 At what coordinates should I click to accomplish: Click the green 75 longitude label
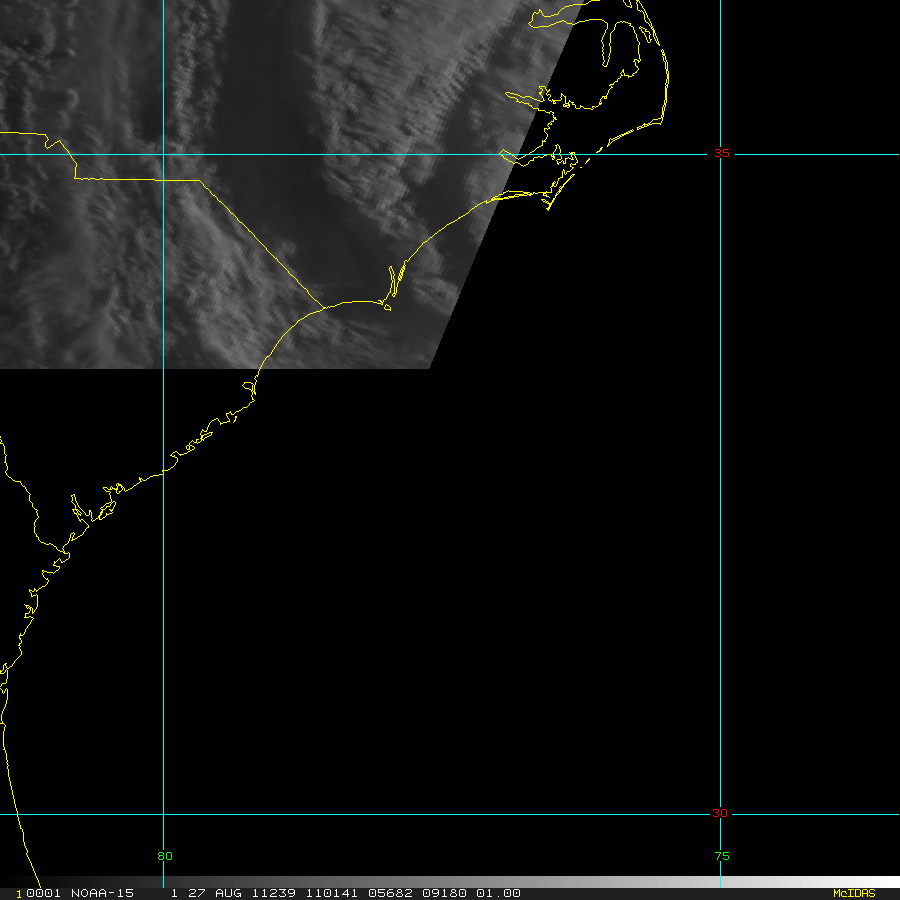721,855
